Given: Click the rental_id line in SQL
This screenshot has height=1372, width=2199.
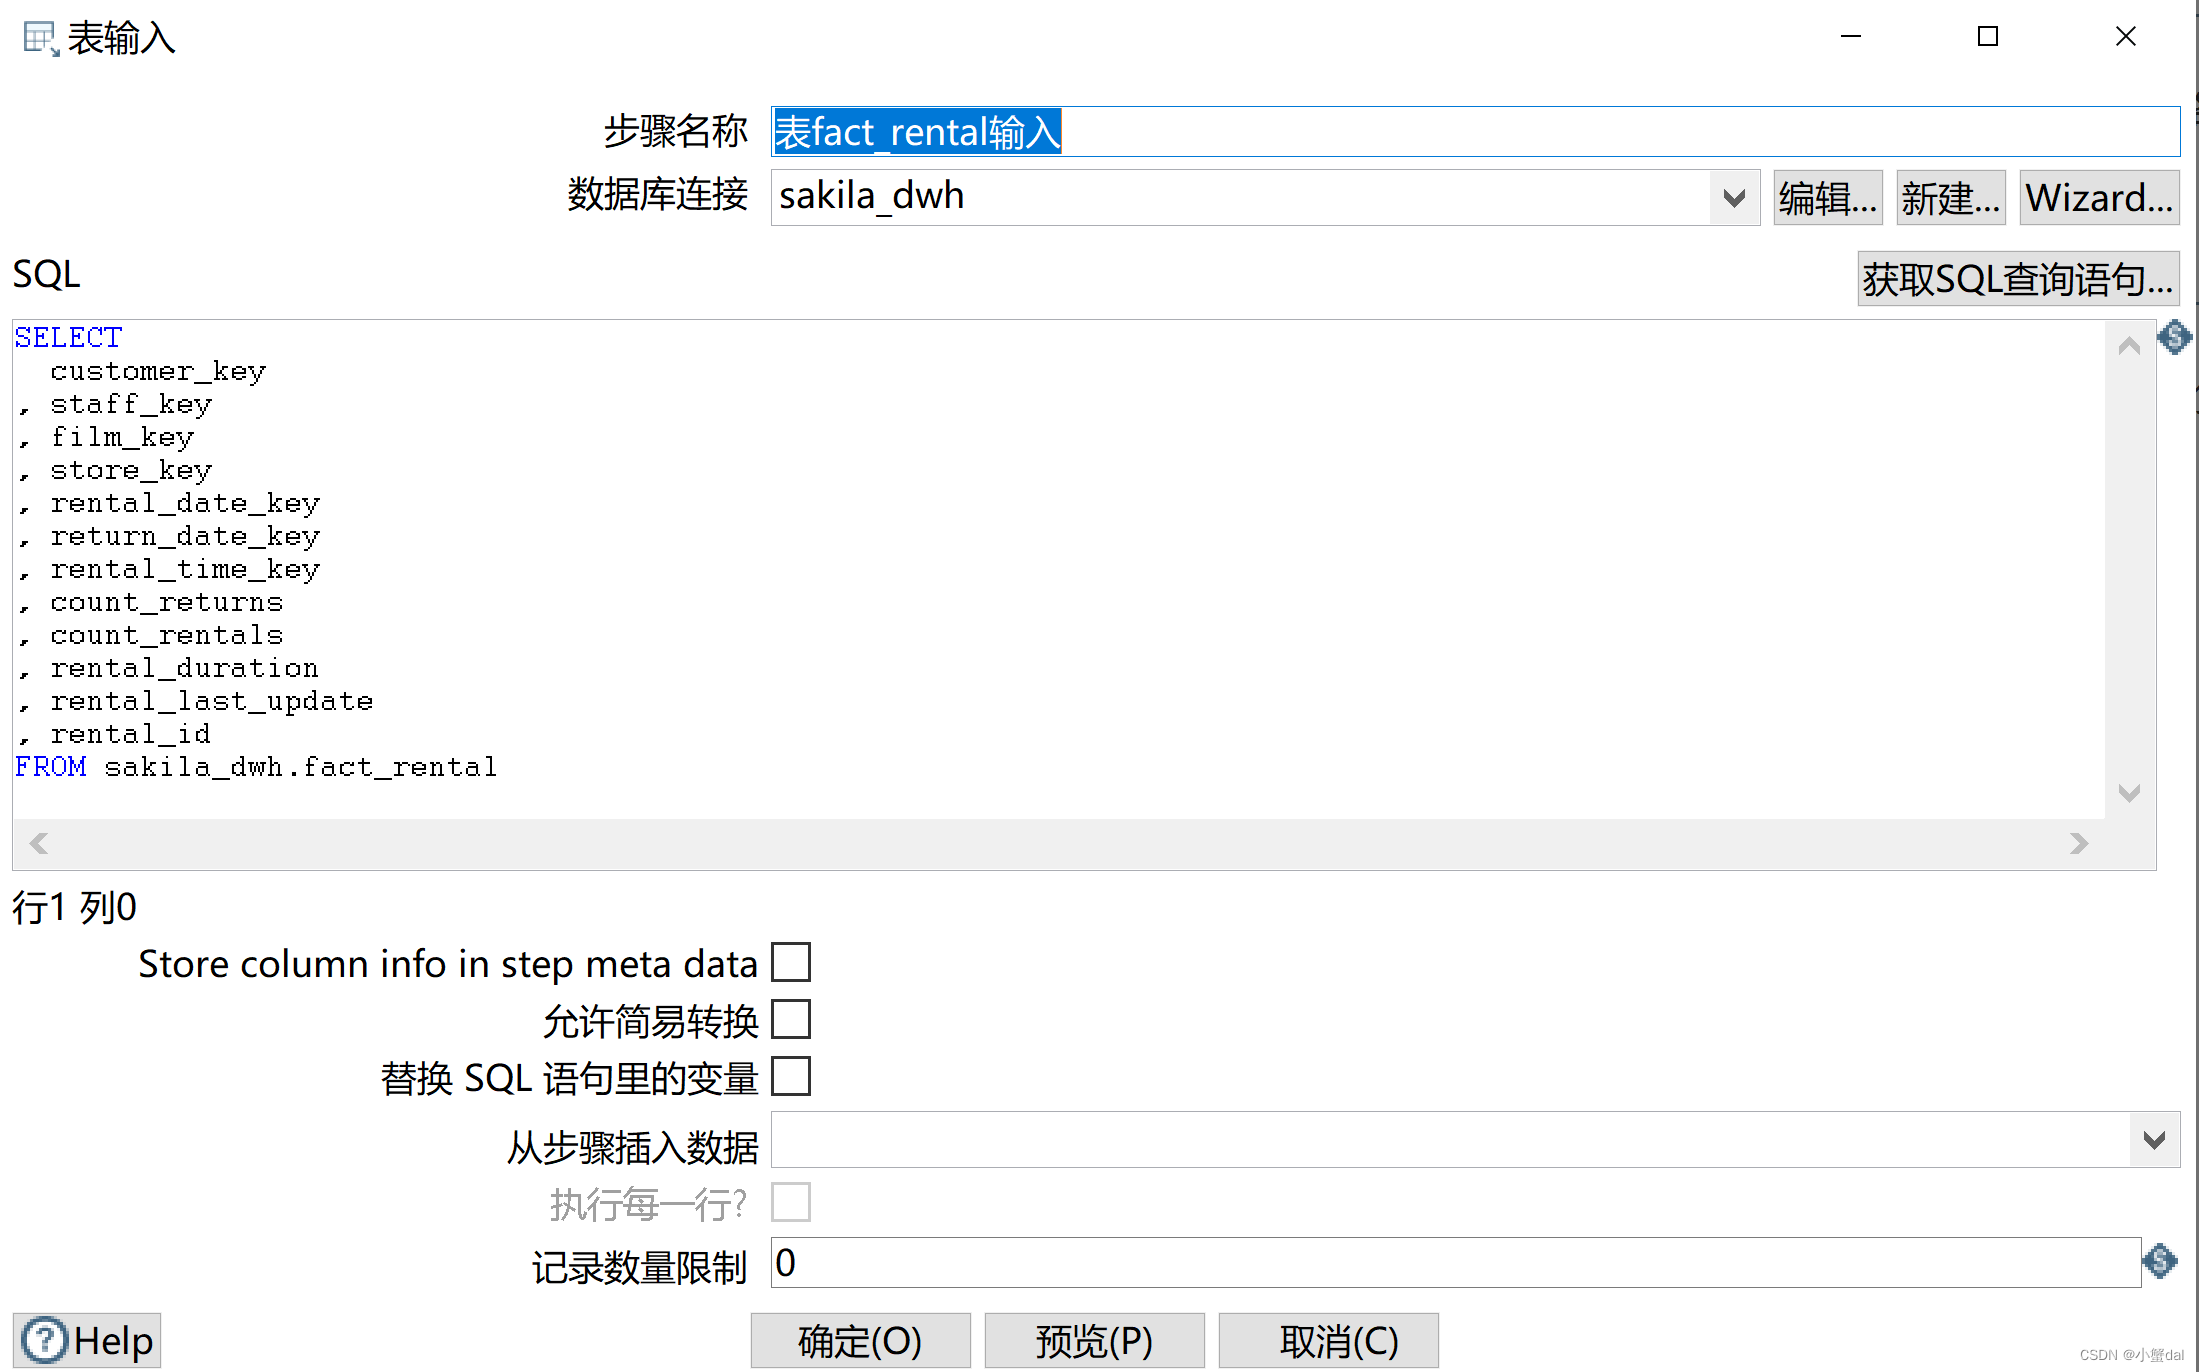Looking at the screenshot, I should point(115,734).
